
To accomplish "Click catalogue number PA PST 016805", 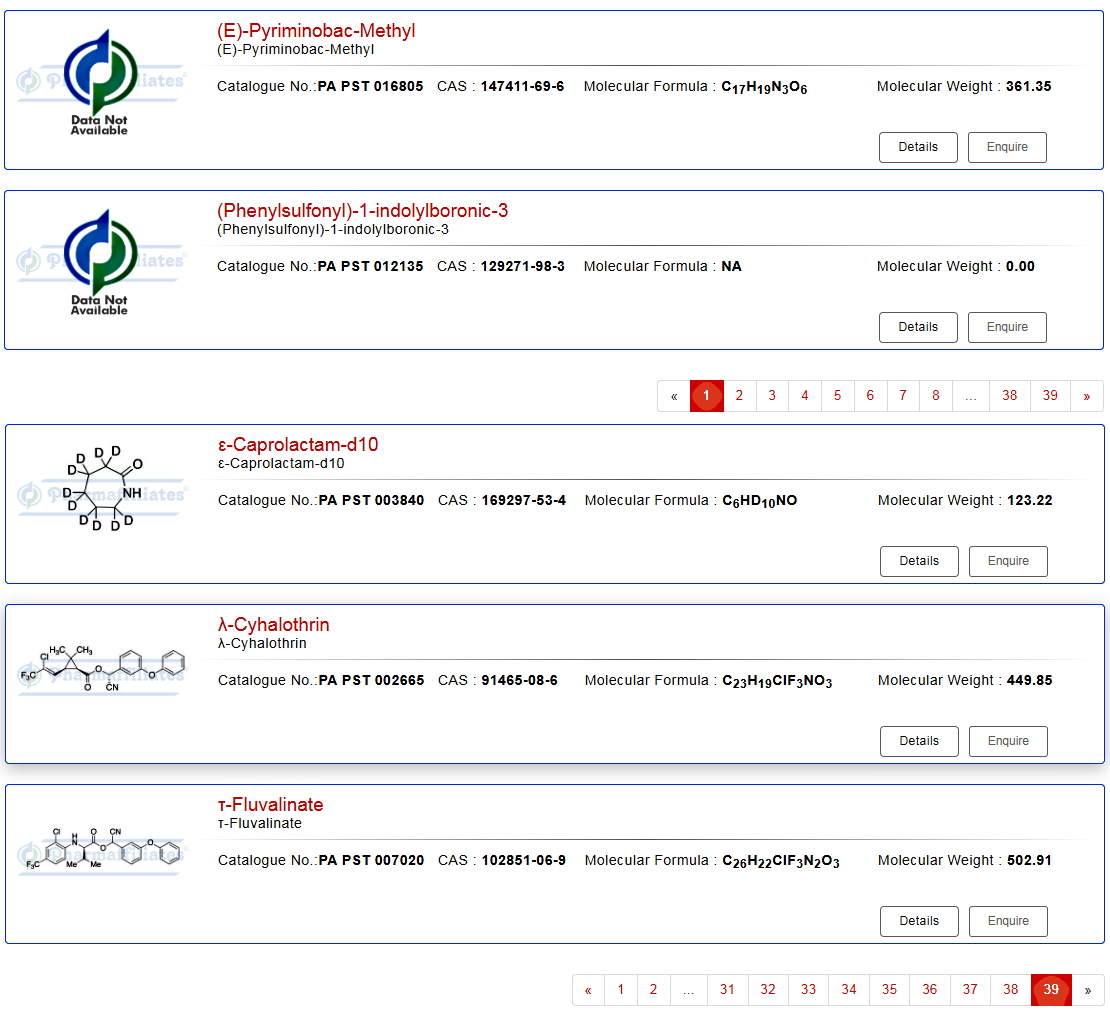I will click(370, 86).
